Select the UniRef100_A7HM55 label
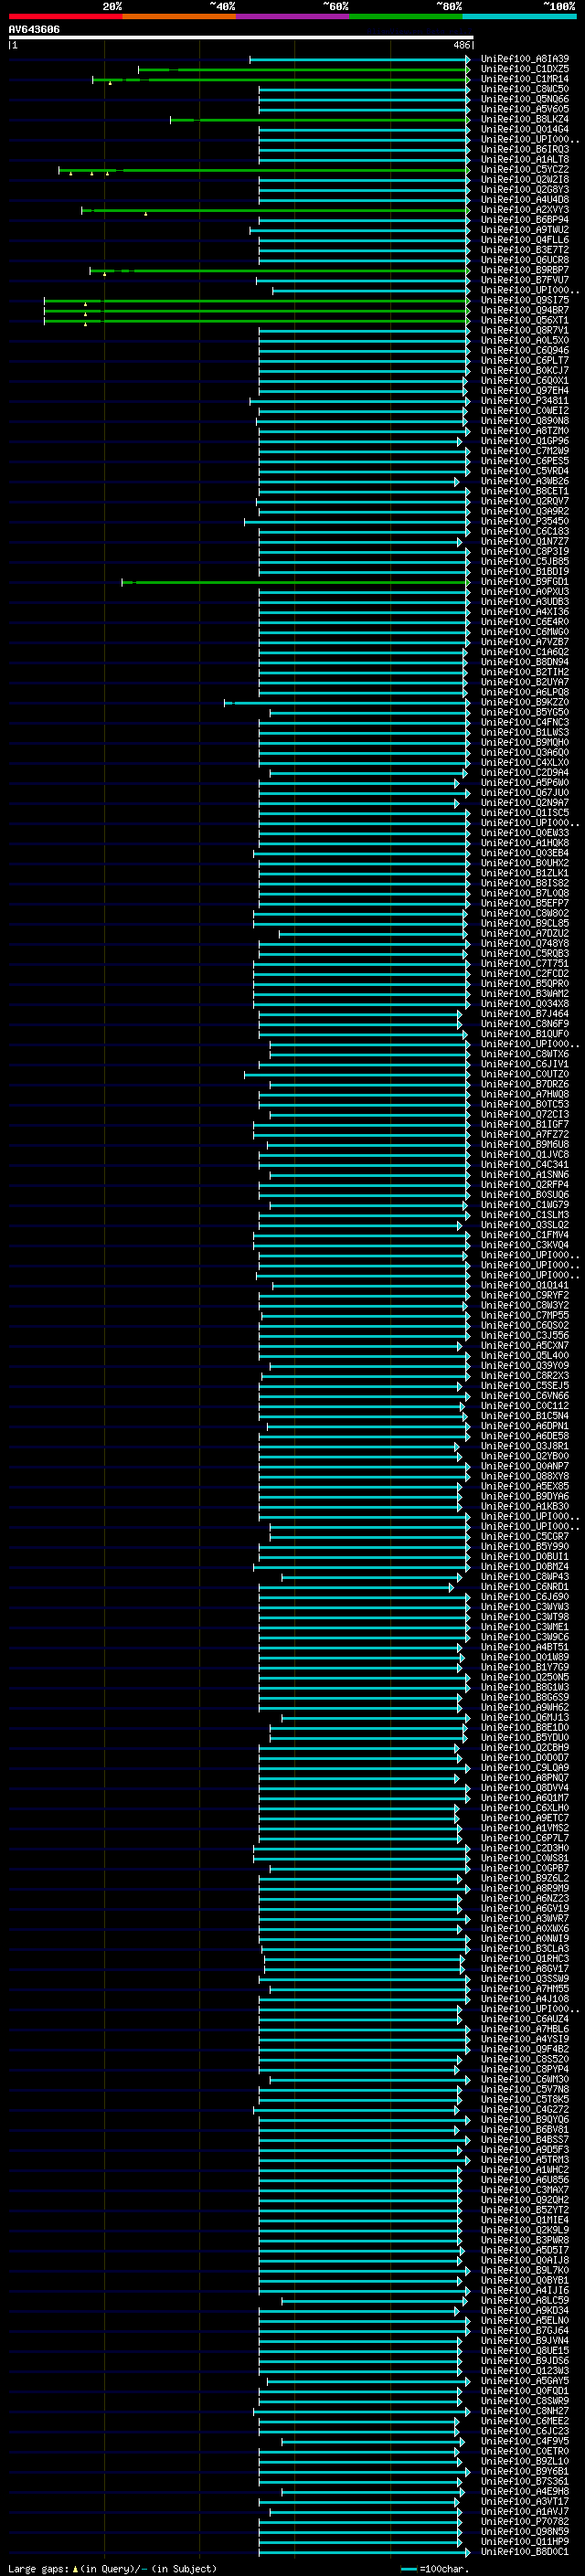 point(524,1988)
